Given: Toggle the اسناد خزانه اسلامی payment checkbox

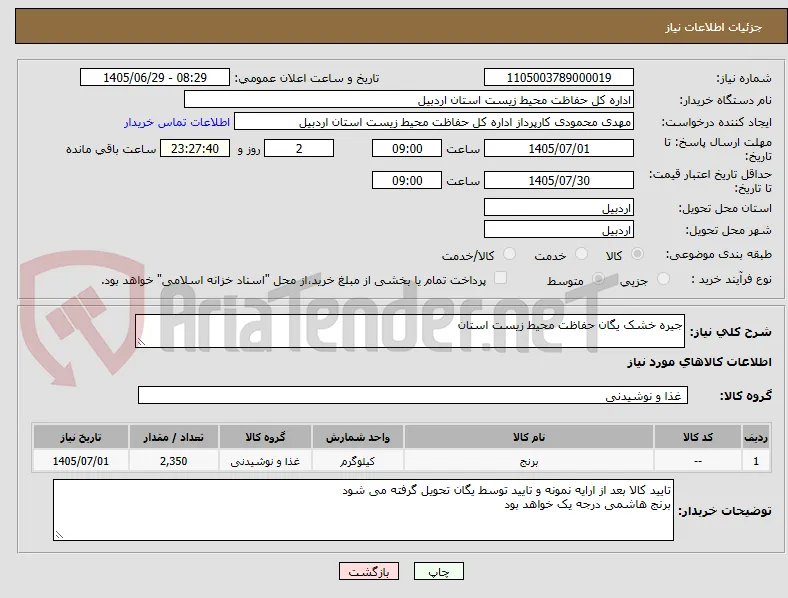Looking at the screenshot, I should click(x=501, y=278).
